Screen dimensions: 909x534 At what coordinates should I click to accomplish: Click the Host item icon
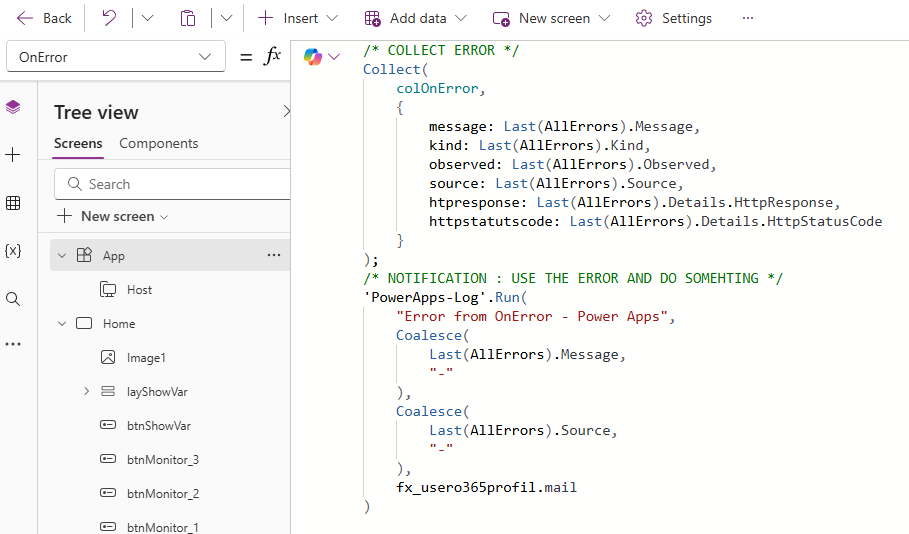point(108,289)
